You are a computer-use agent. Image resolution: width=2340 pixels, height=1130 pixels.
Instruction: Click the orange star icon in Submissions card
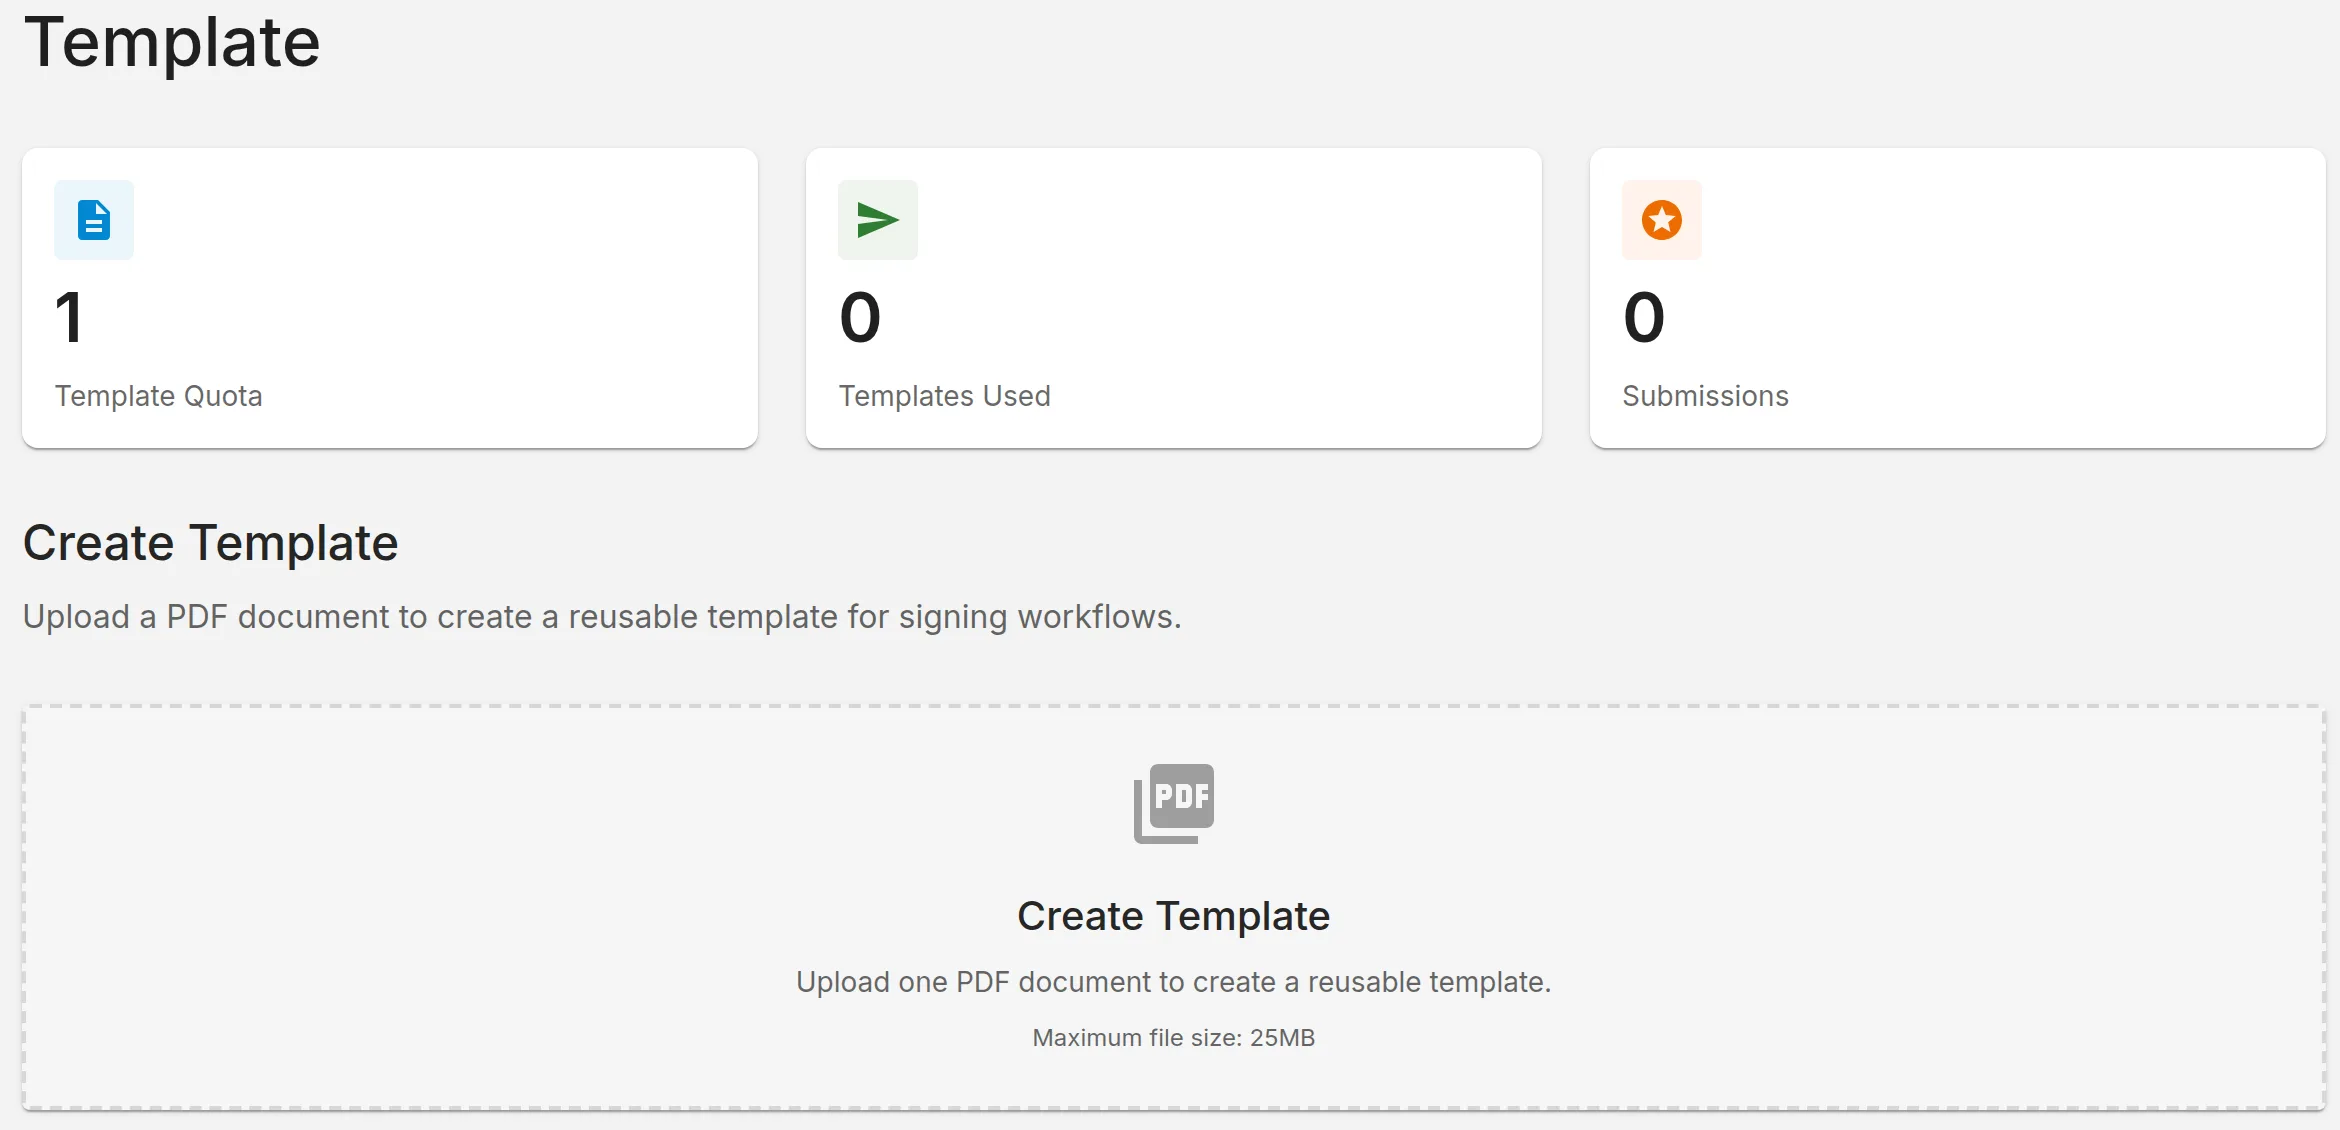pos(1662,220)
